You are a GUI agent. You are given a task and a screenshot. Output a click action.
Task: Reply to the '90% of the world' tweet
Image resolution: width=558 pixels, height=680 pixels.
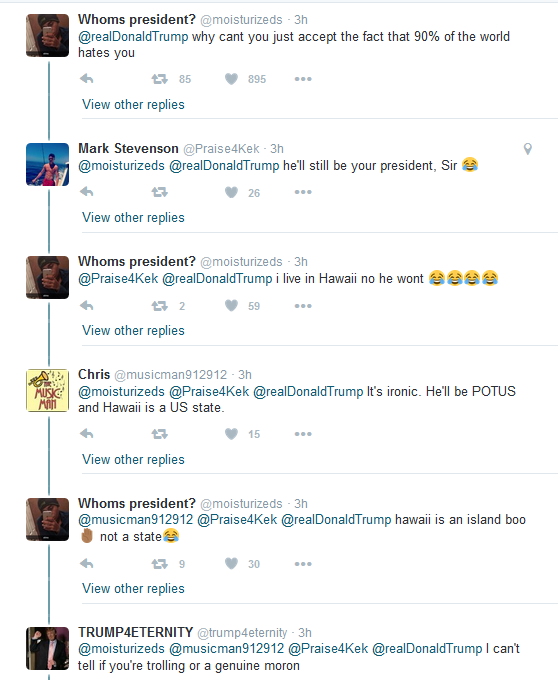coord(87,79)
